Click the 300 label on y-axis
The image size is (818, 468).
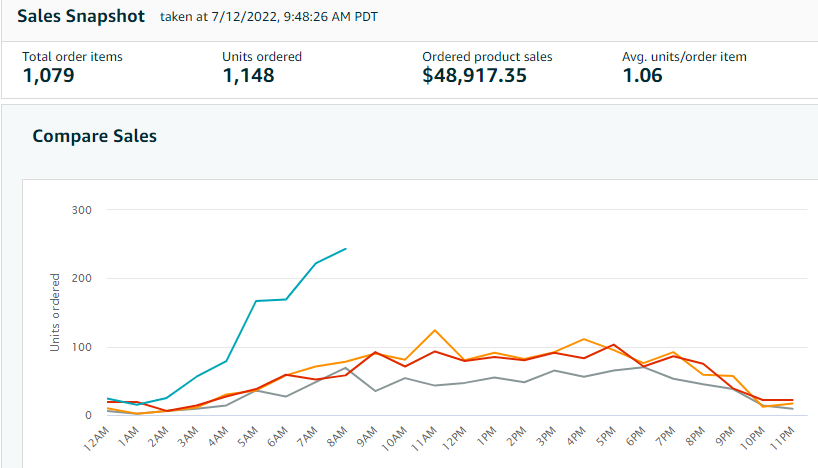pos(80,210)
